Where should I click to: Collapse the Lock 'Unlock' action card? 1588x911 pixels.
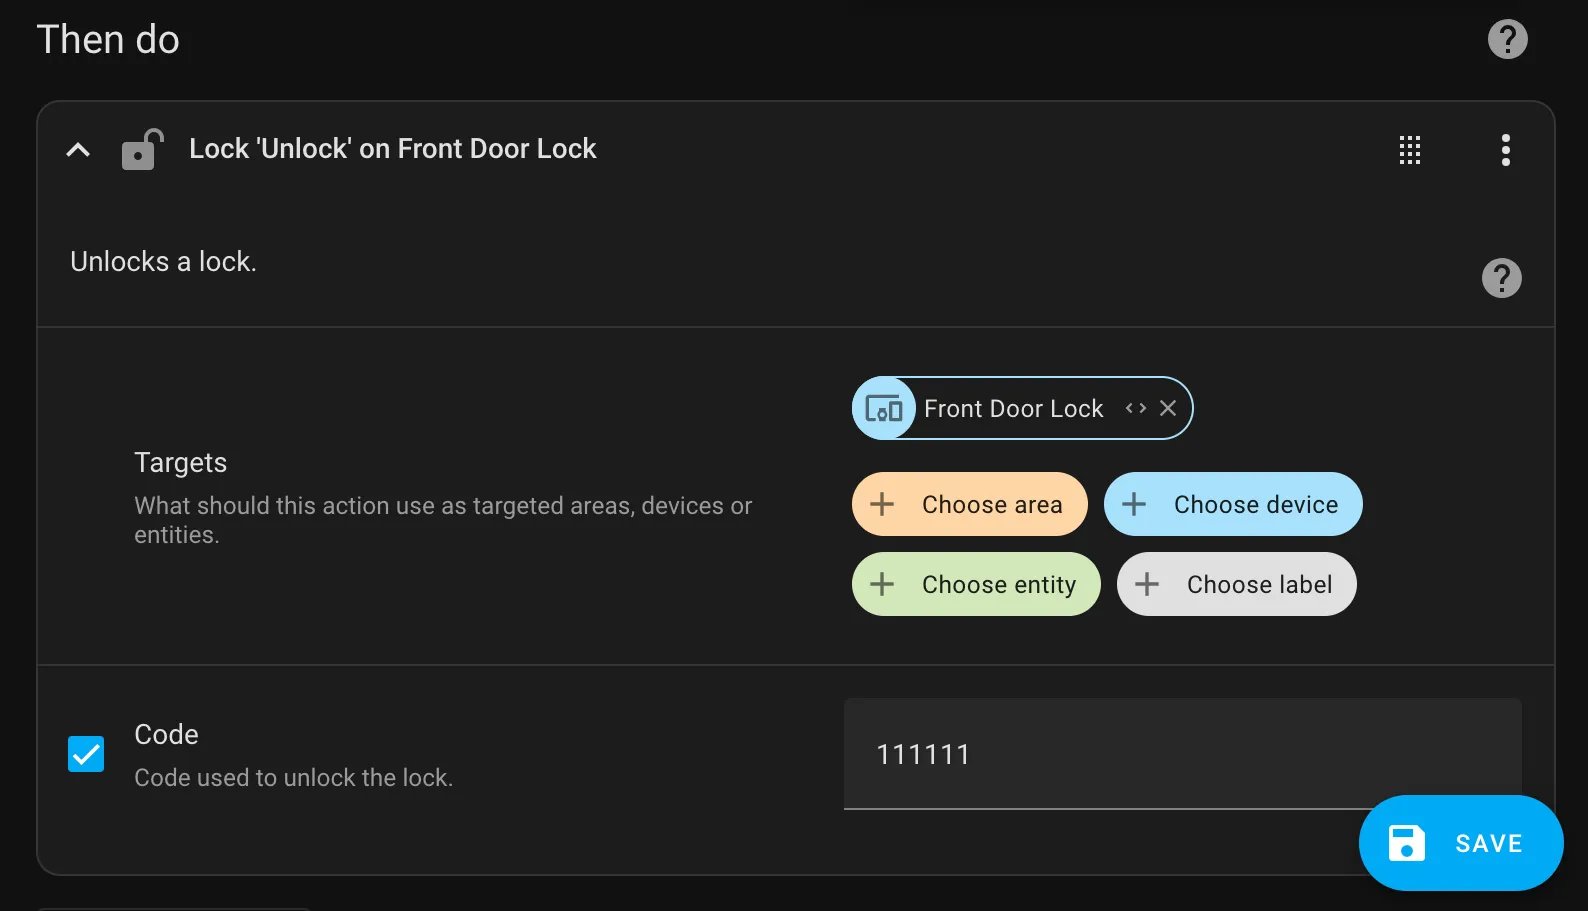[x=77, y=150]
